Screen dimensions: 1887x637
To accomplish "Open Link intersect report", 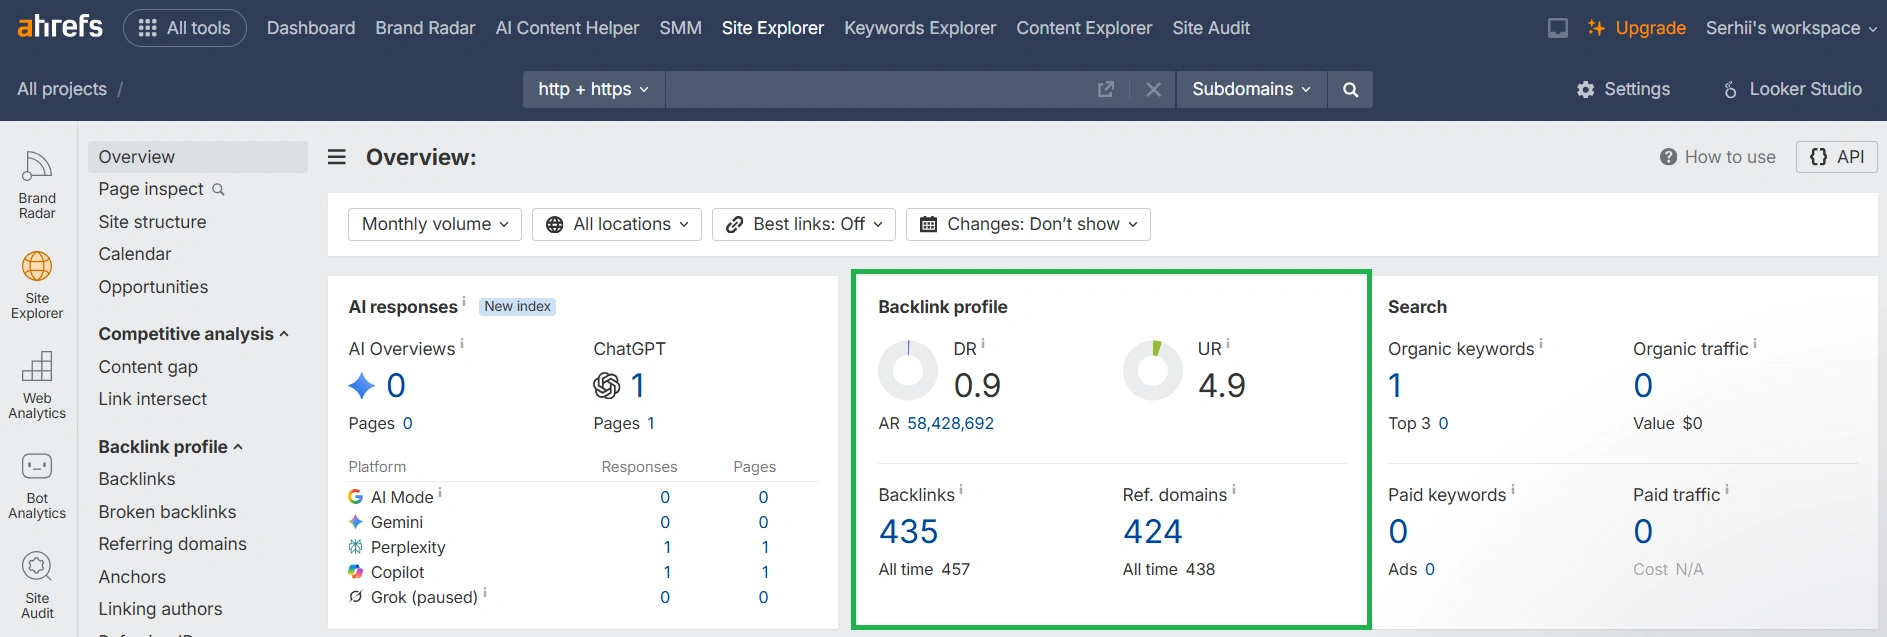I will 152,399.
